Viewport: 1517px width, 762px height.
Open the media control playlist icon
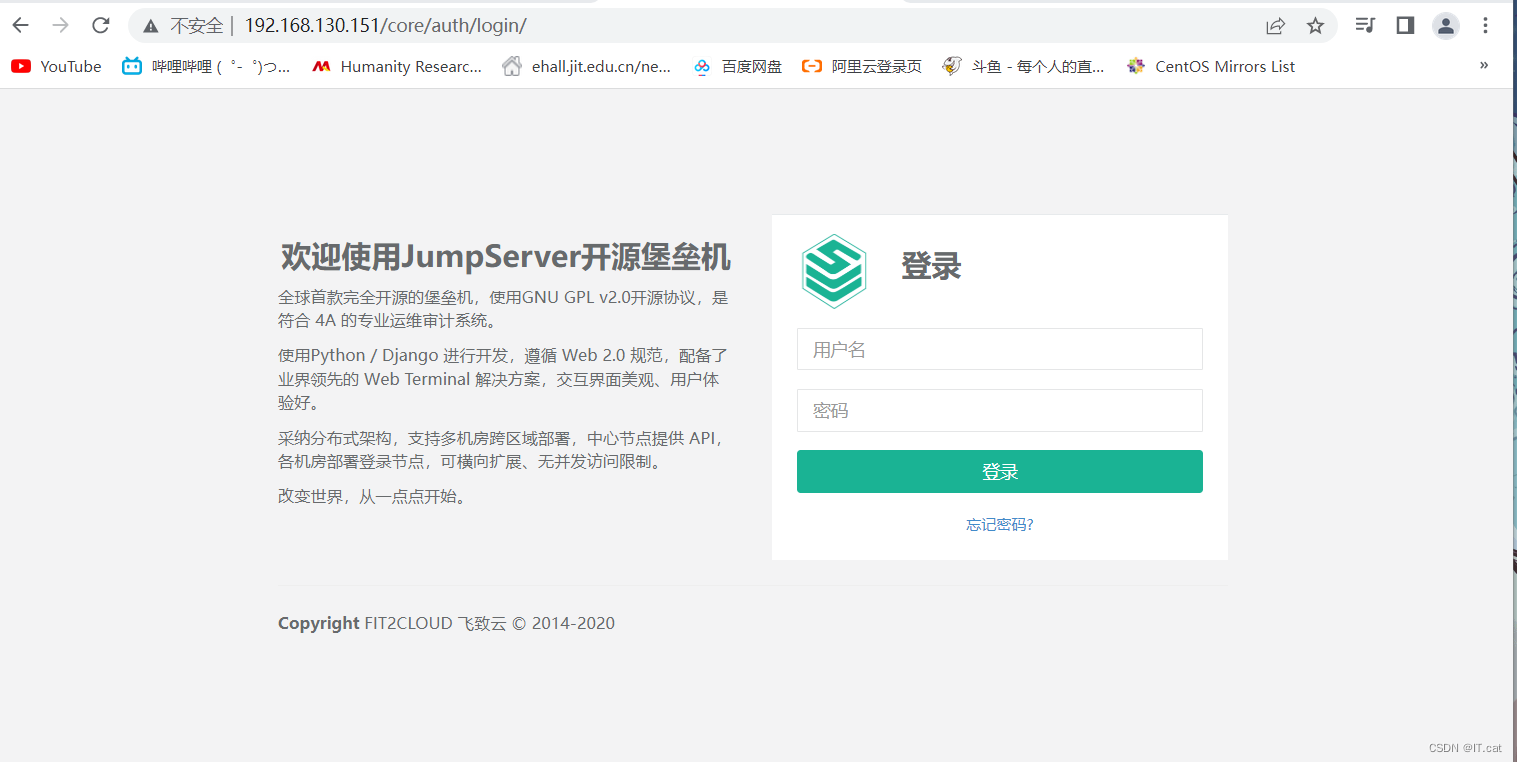(x=1365, y=25)
